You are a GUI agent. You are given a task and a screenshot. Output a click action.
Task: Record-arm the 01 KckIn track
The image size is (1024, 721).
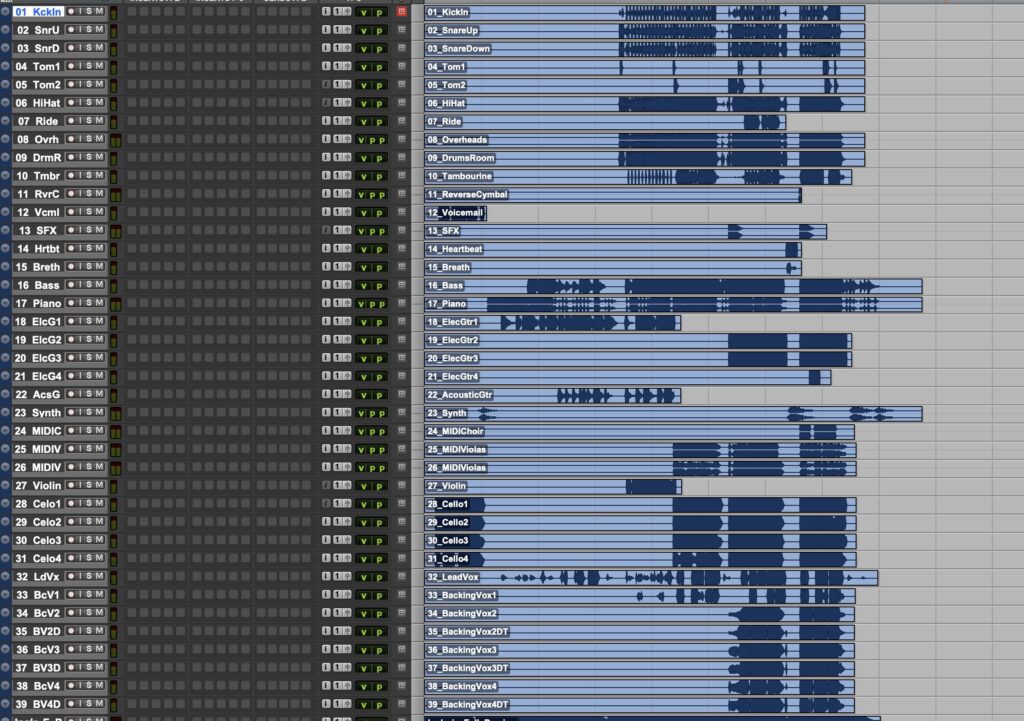coord(72,12)
